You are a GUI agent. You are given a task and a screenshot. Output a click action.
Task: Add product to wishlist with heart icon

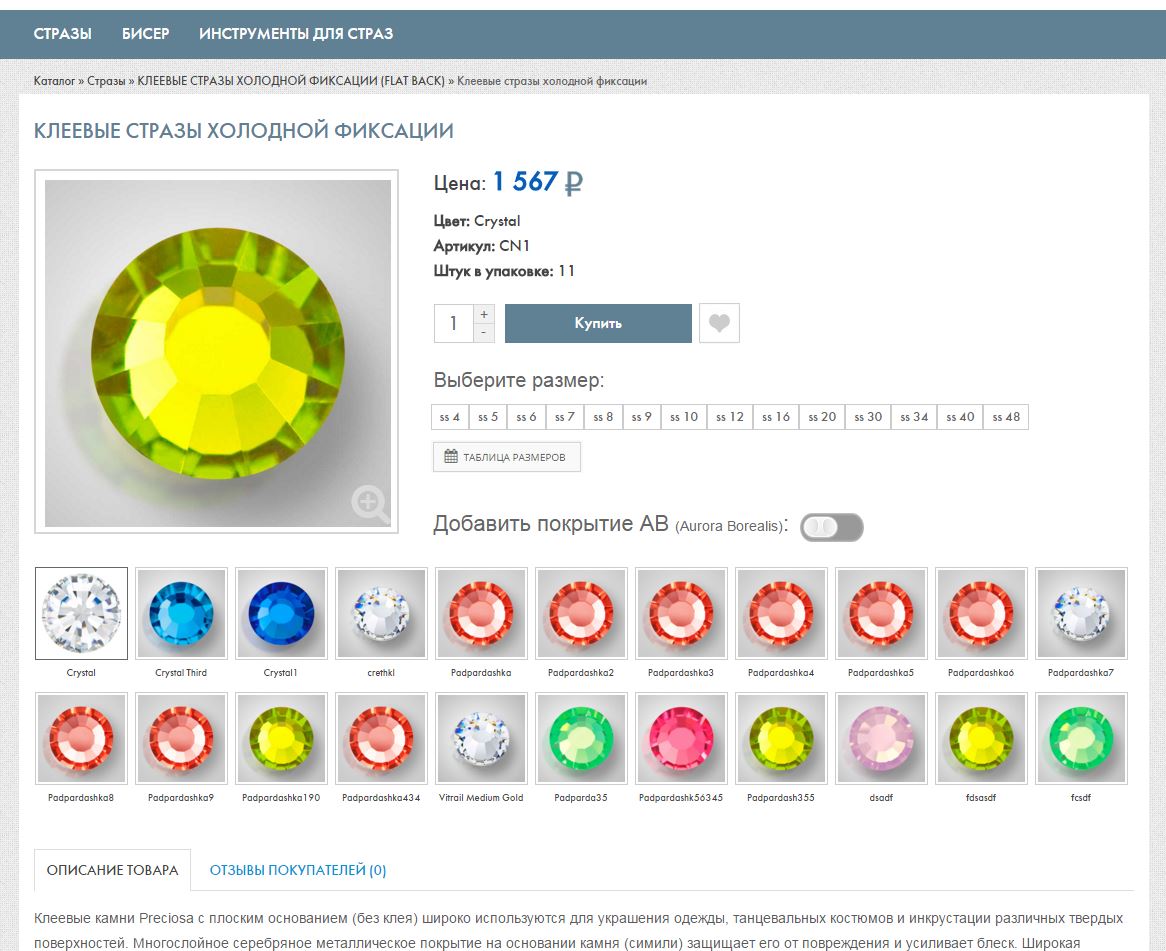point(719,323)
